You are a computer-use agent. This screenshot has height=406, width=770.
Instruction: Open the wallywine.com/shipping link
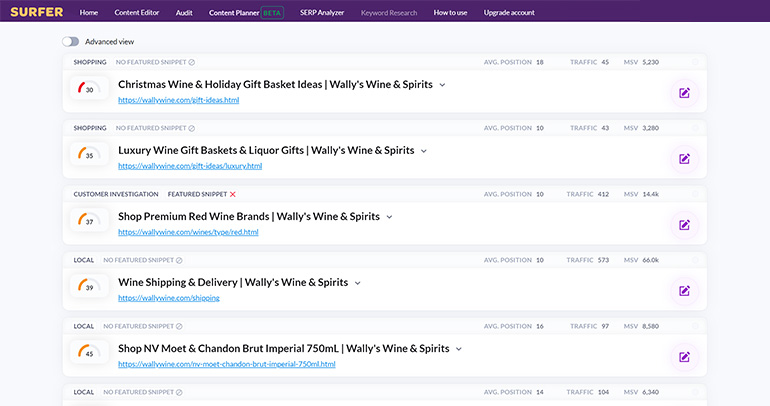(169, 298)
